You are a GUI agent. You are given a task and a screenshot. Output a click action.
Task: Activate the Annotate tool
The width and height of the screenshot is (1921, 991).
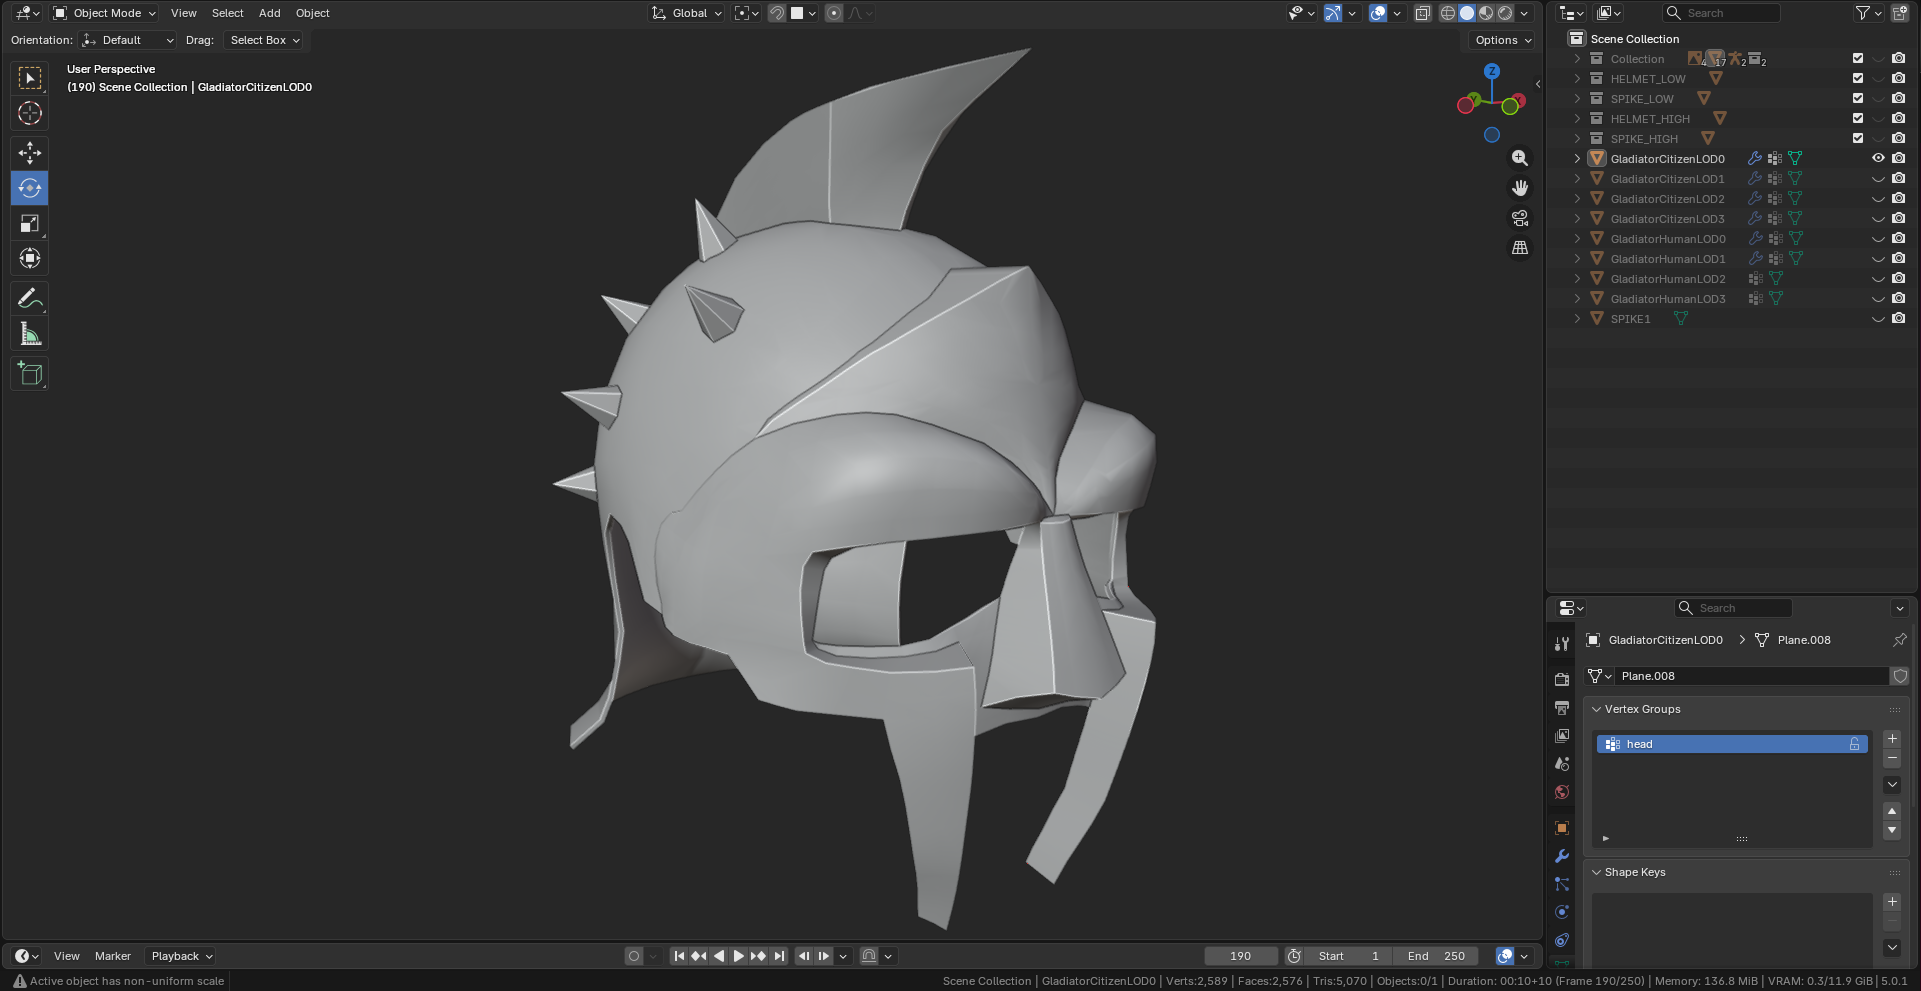pyautogui.click(x=30, y=298)
